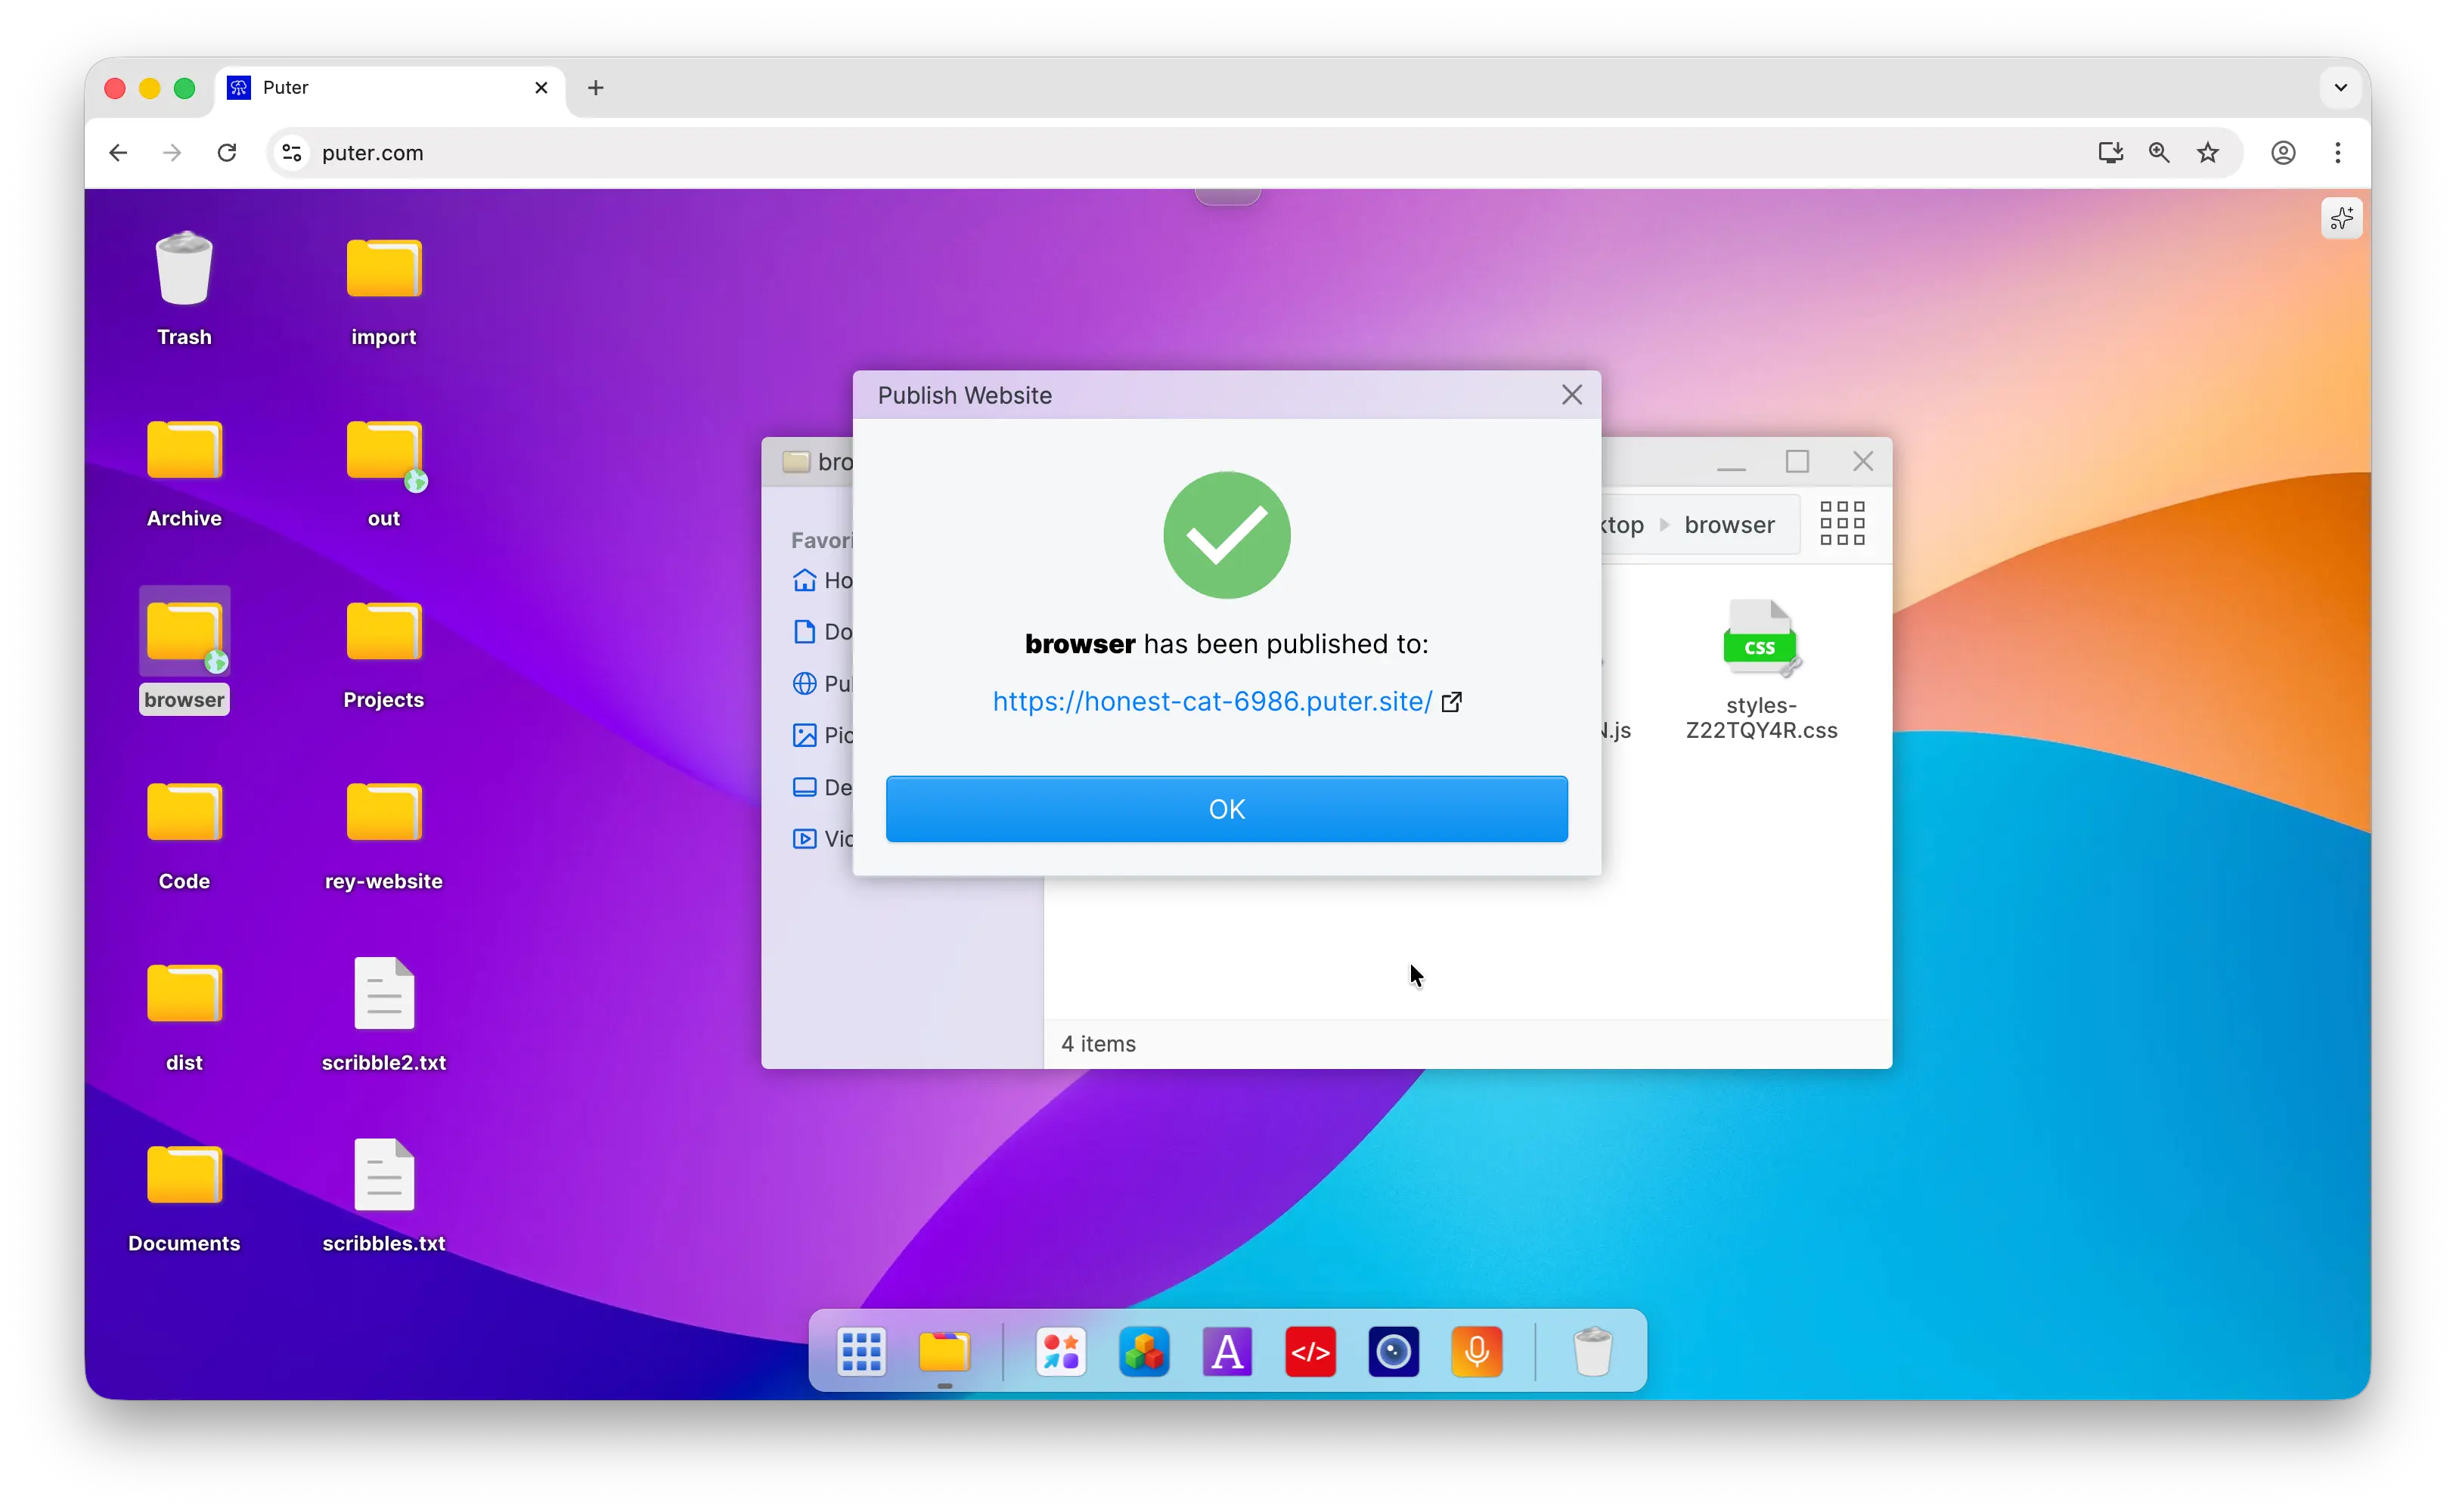Switch file view layout with grid icon
2456x1512 pixels.
click(x=1842, y=524)
